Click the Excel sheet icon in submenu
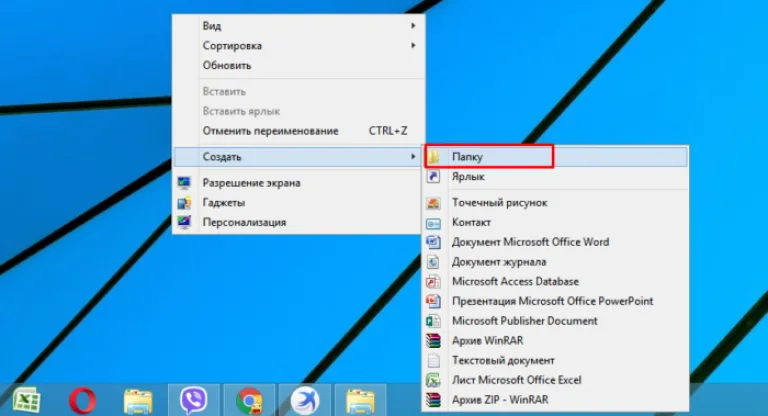The height and width of the screenshot is (416, 768). coord(433,380)
